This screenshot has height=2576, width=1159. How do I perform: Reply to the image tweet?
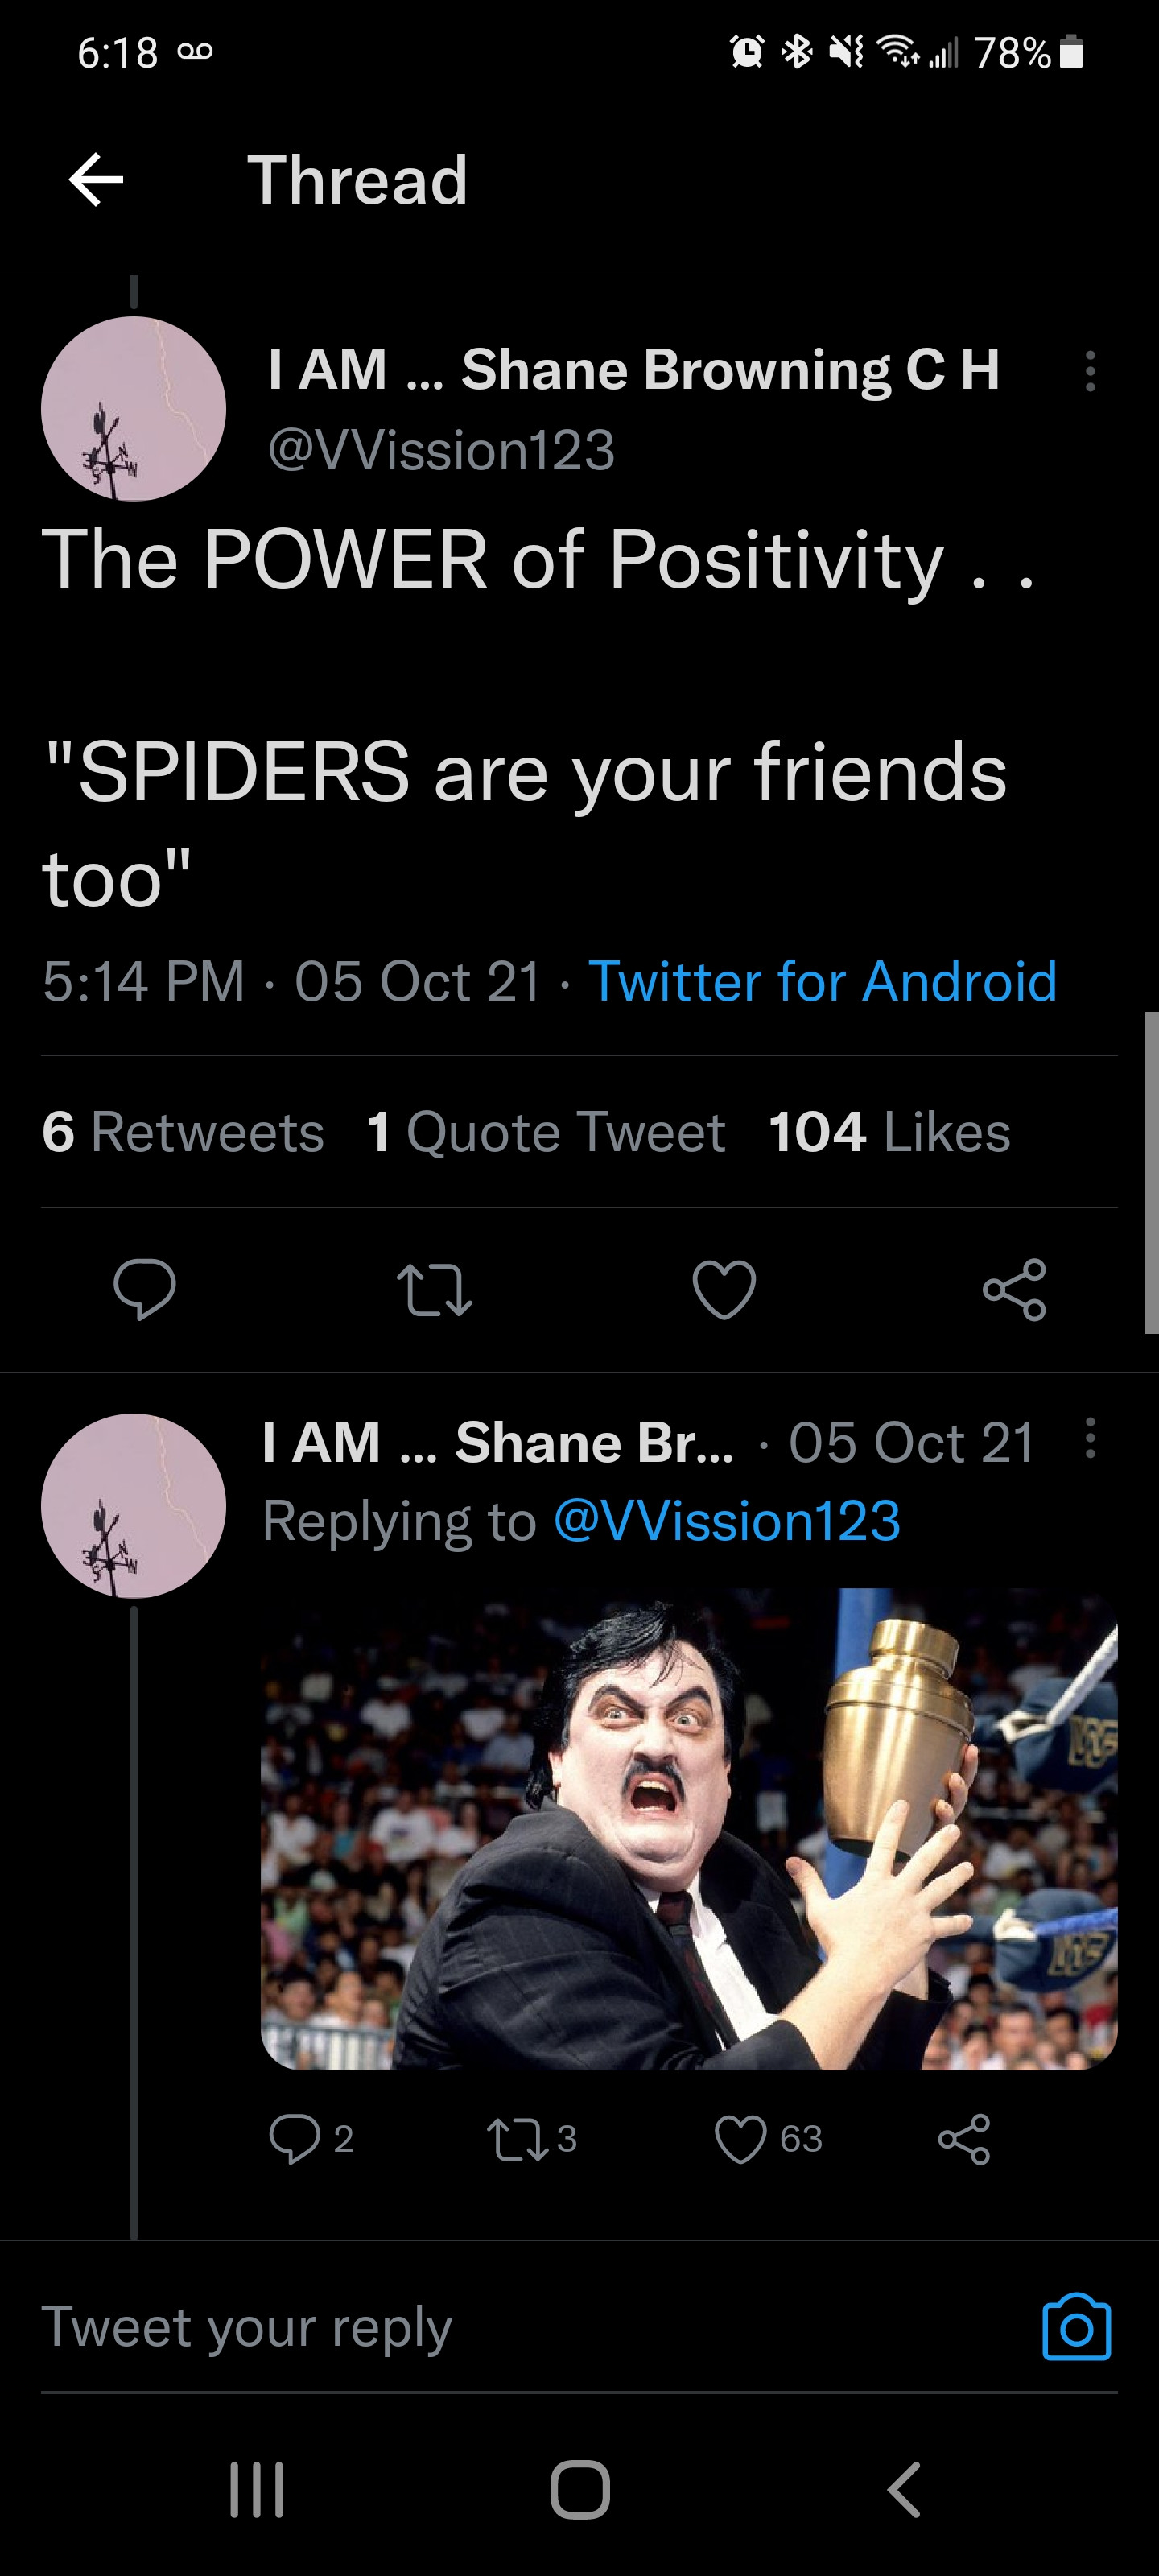click(294, 2139)
